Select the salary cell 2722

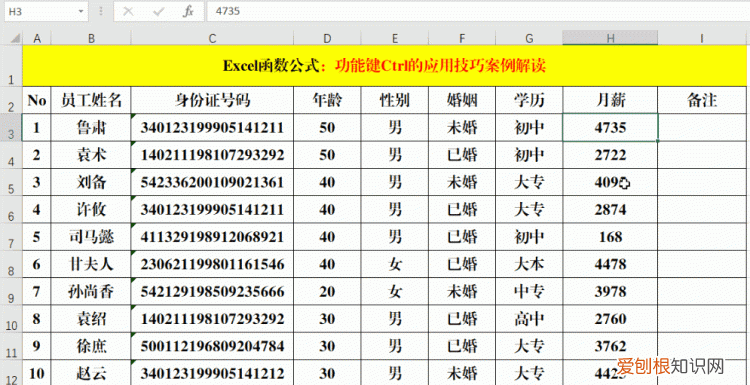(610, 155)
